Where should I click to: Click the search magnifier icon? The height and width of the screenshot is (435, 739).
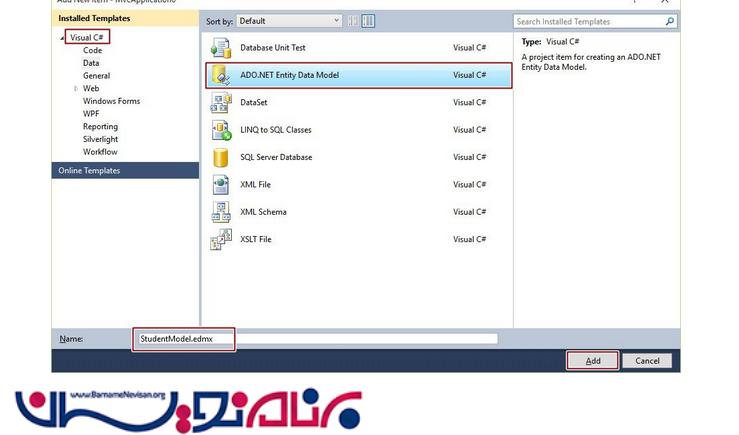(x=669, y=21)
